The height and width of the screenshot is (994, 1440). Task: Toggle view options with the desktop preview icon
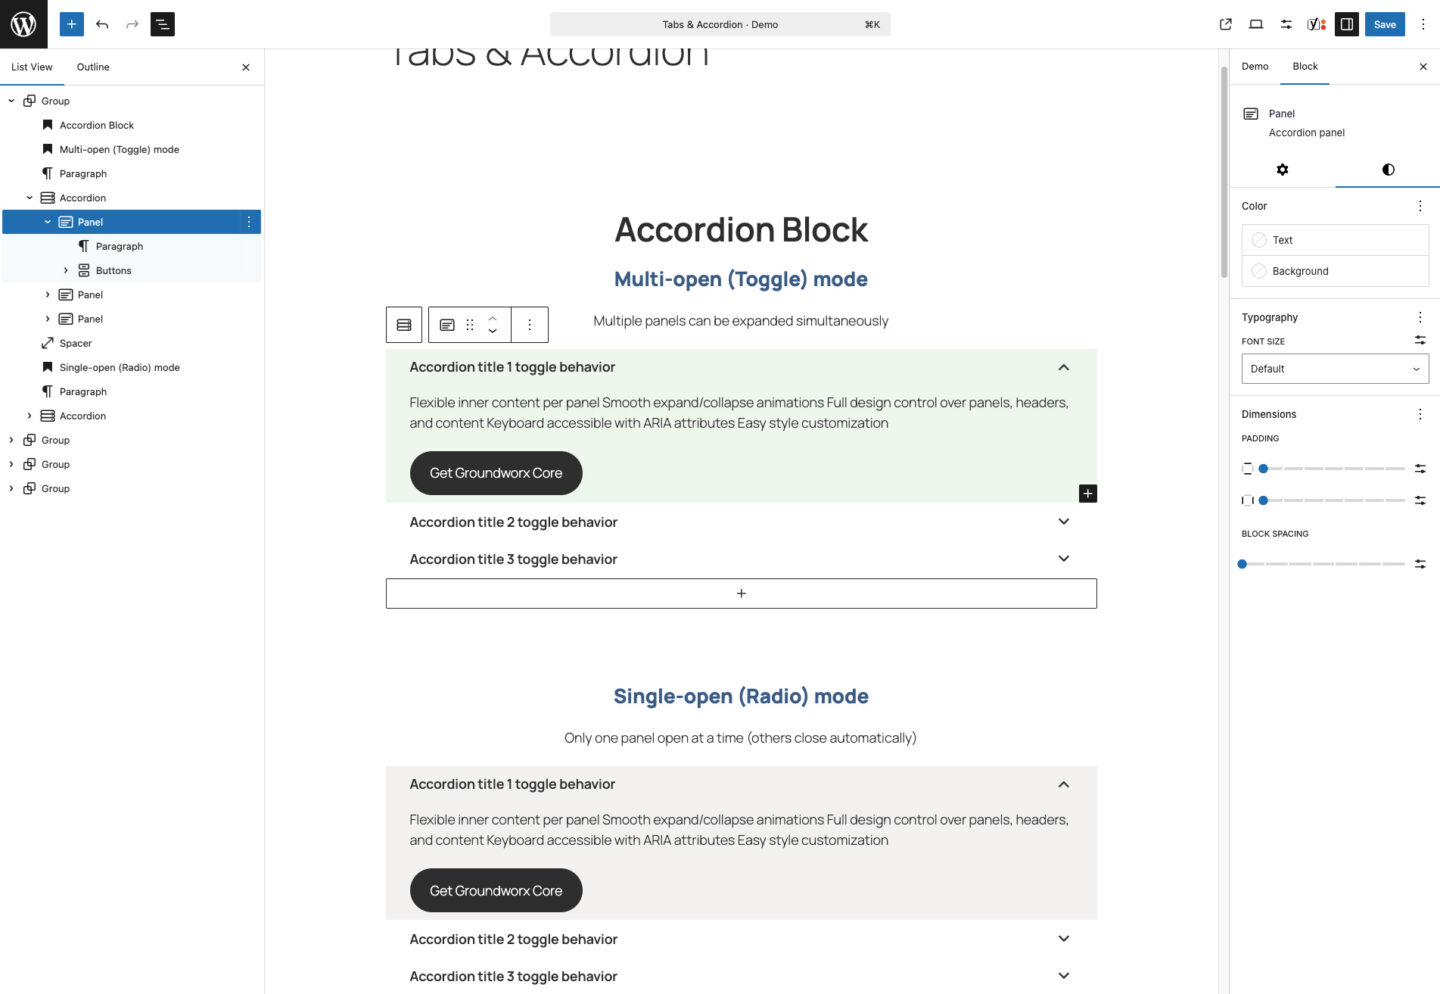1255,24
